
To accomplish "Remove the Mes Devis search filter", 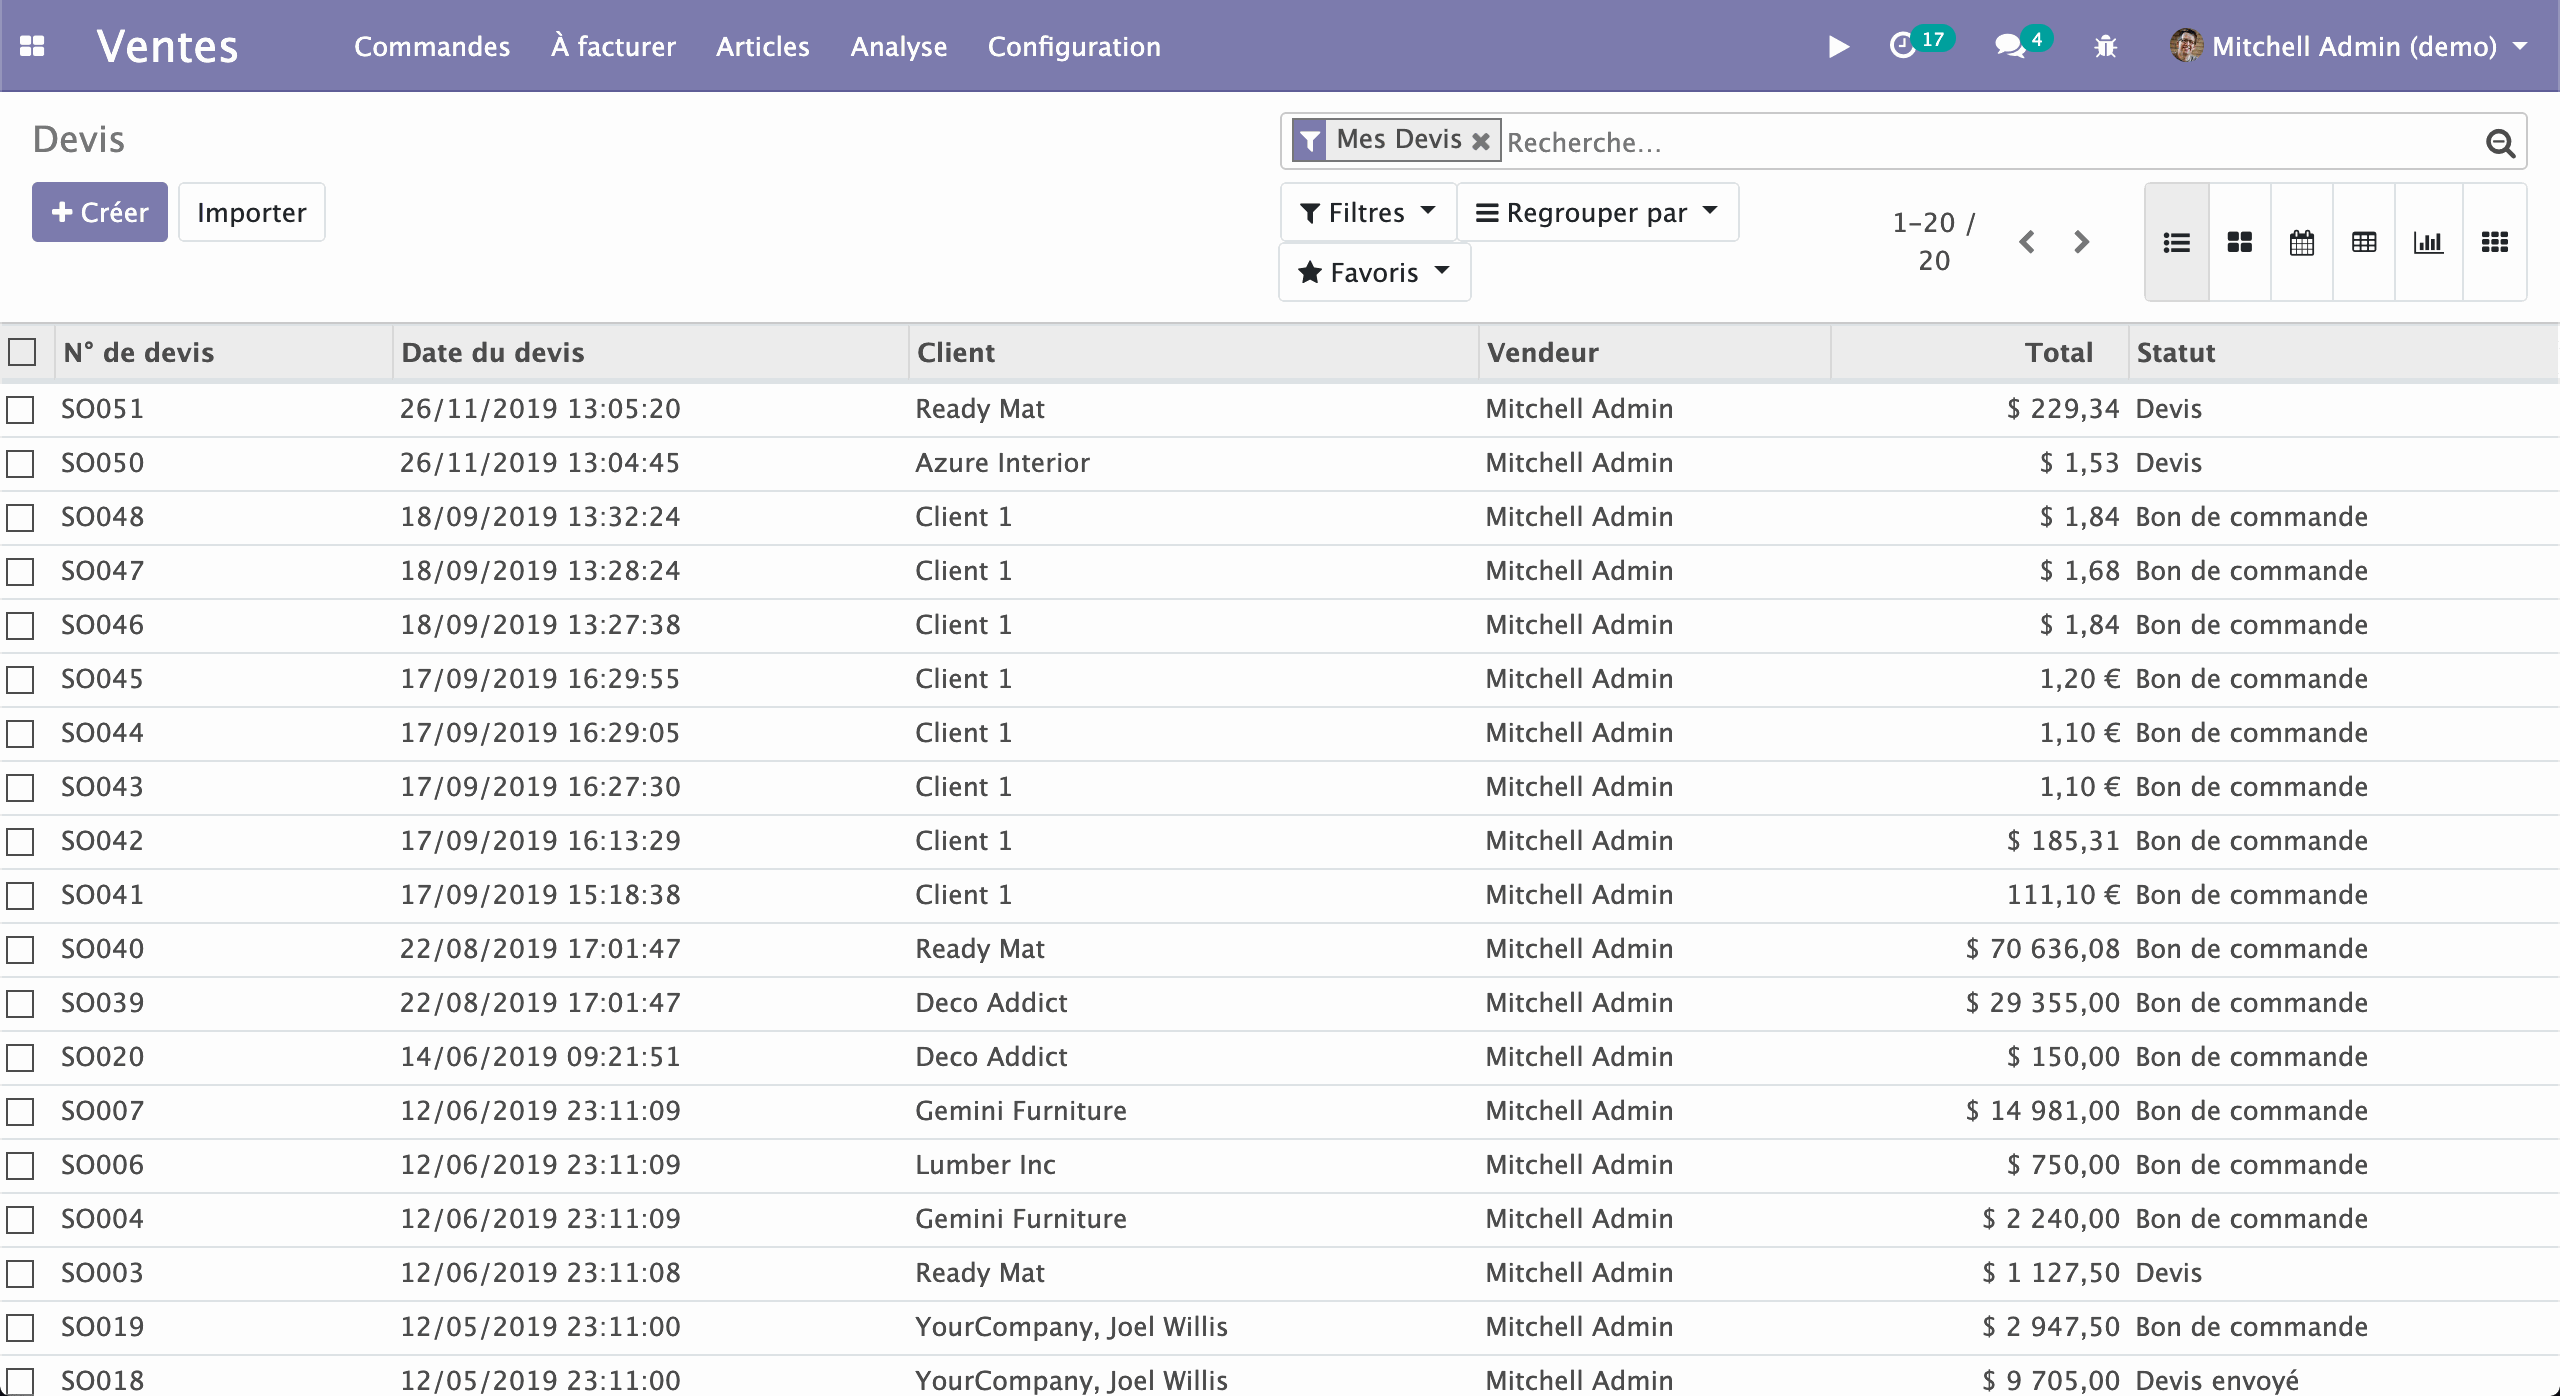I will pyautogui.click(x=1481, y=140).
